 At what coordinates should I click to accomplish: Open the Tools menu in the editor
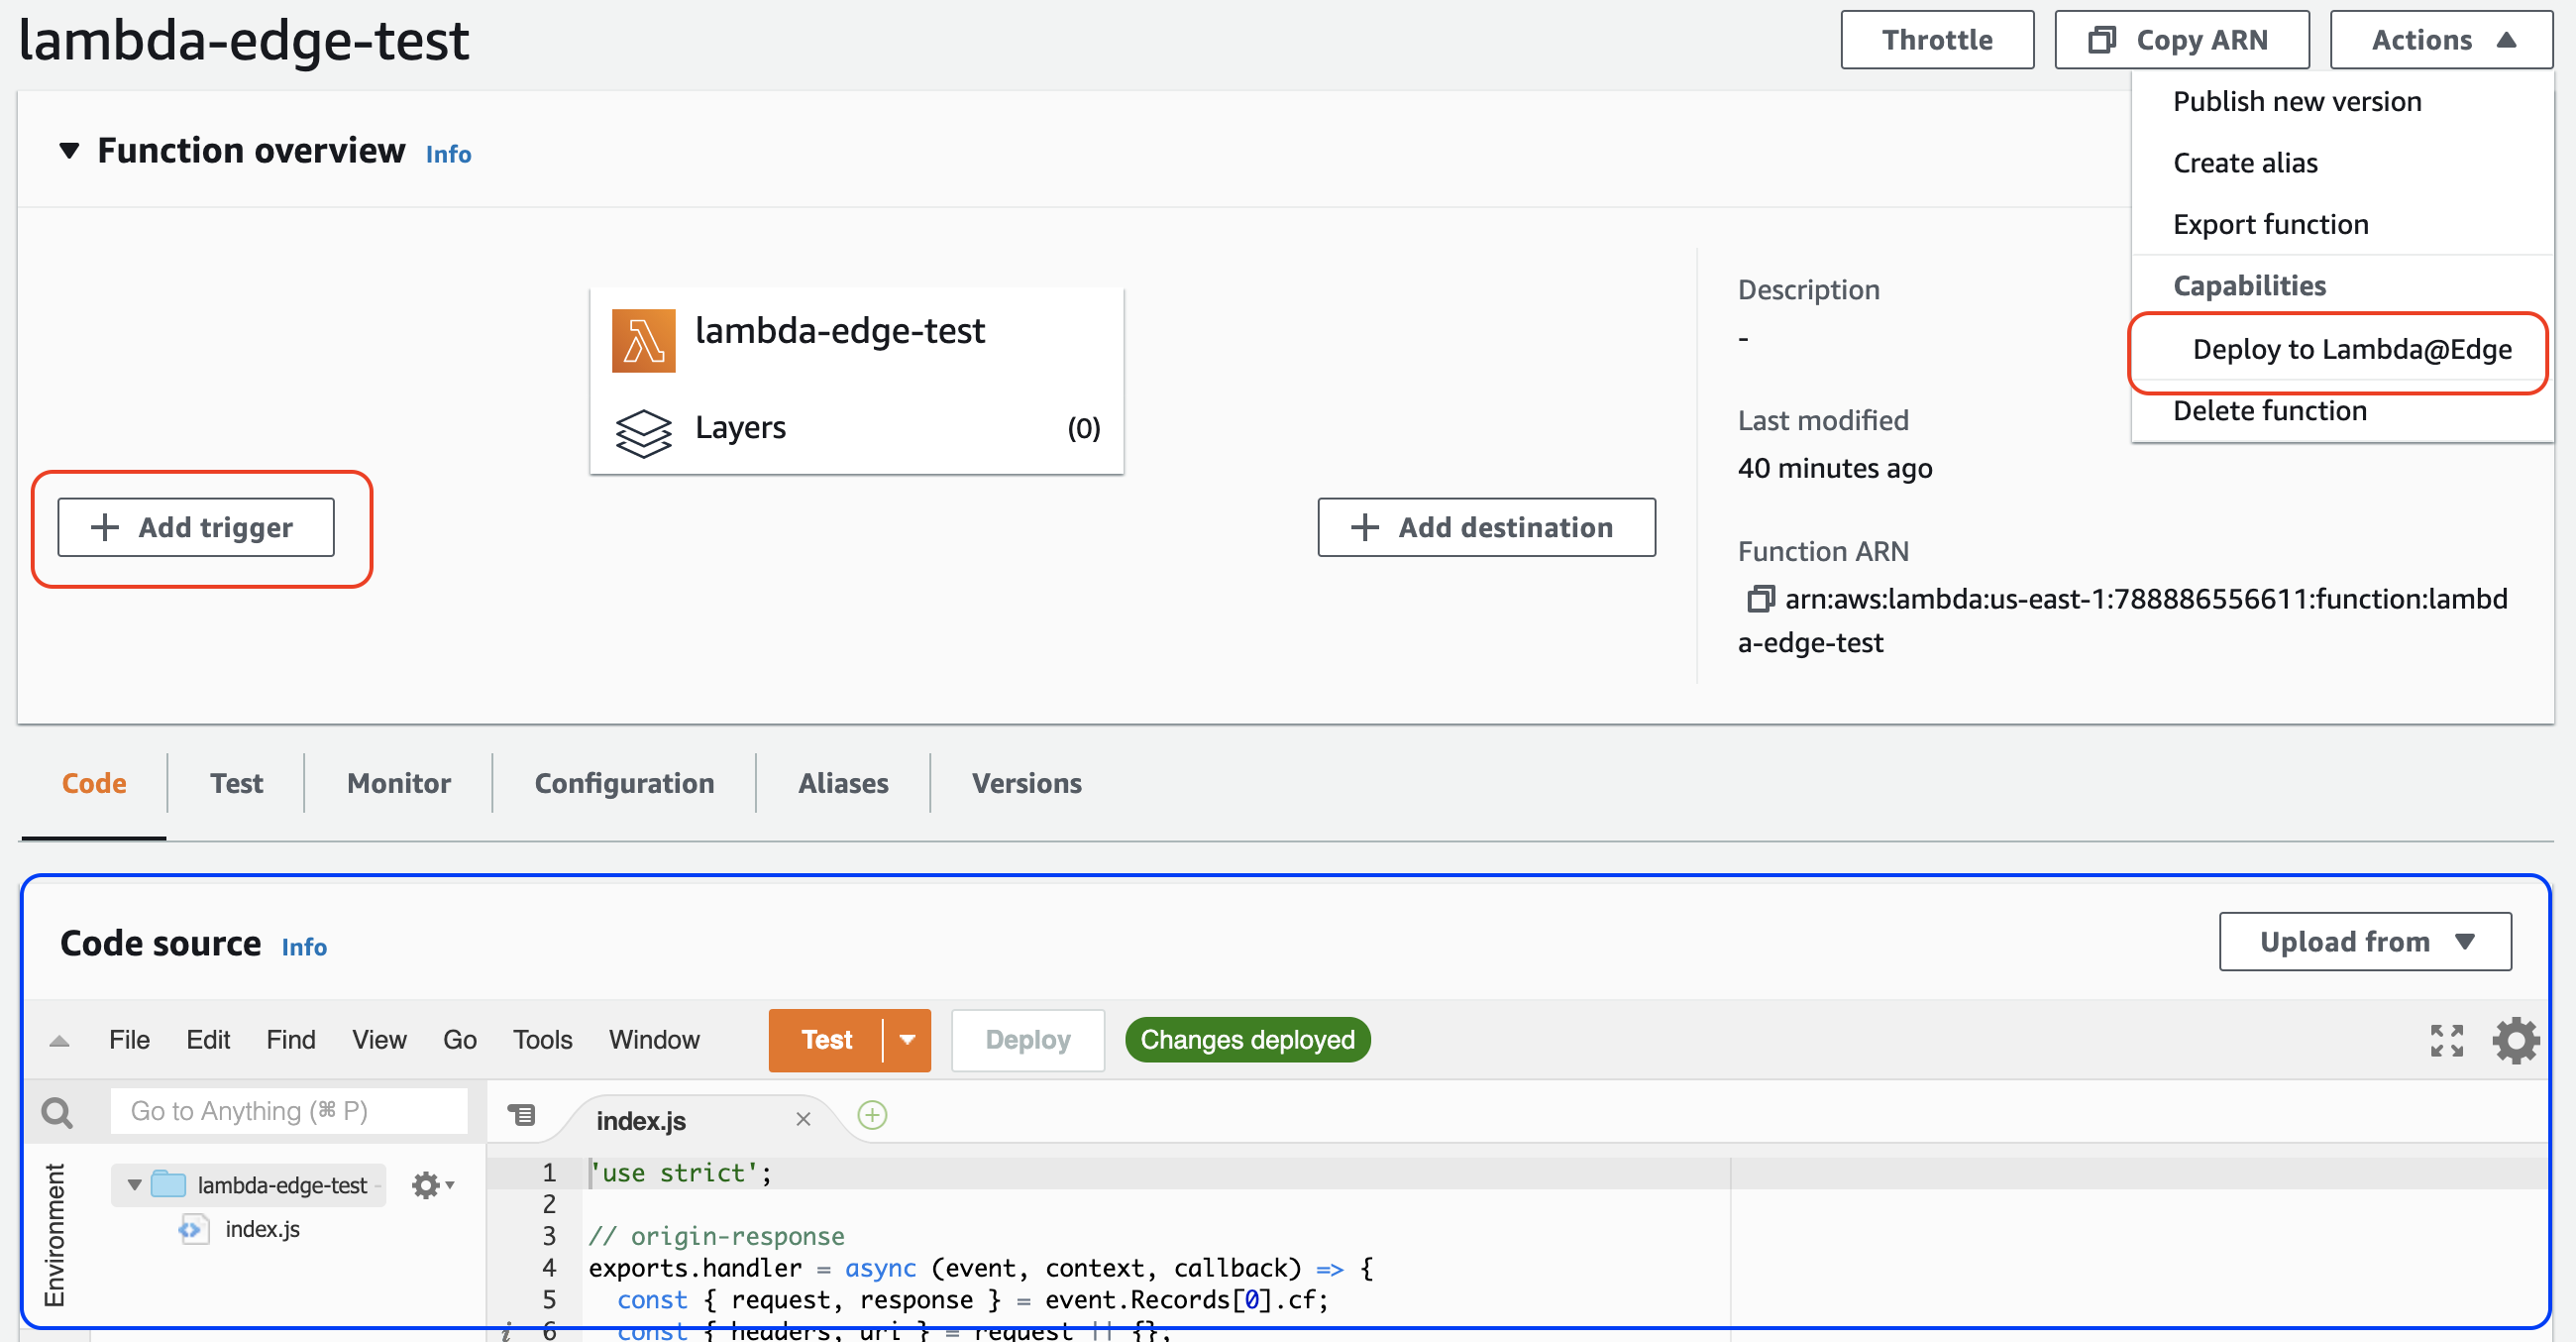(542, 1040)
